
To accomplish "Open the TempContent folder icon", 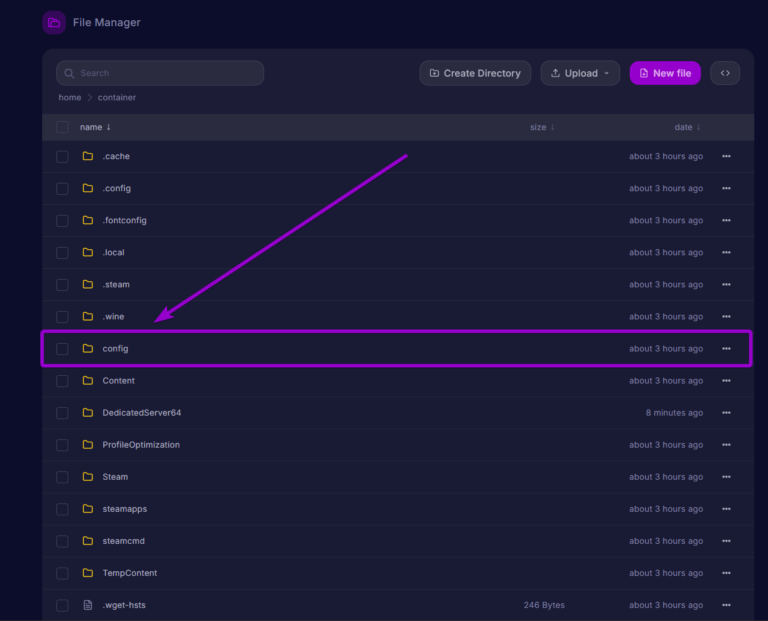I will coord(88,573).
